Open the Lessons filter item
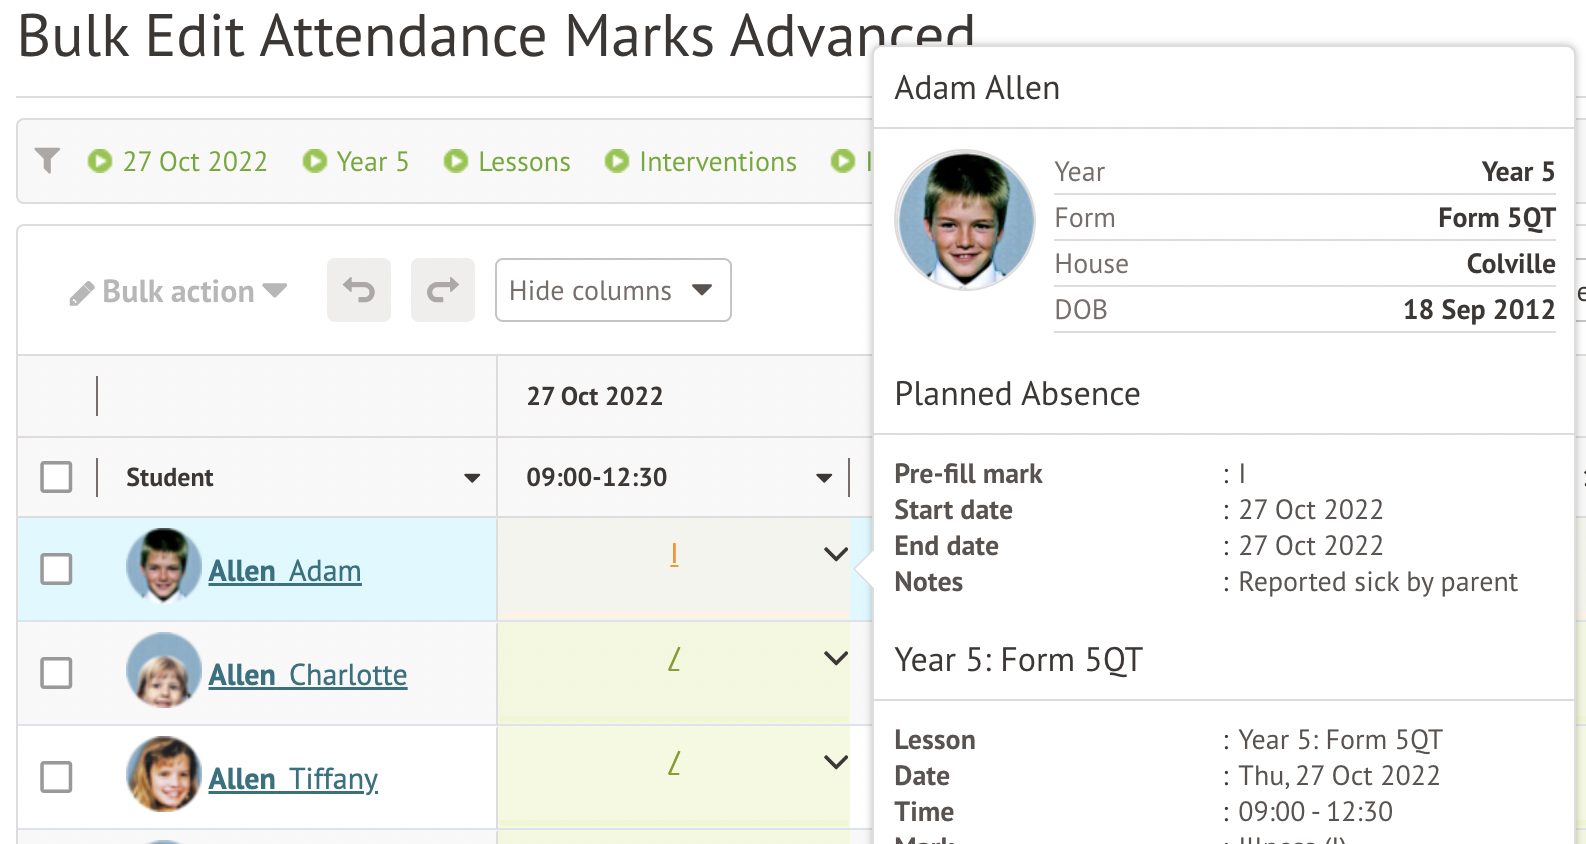 pos(524,162)
